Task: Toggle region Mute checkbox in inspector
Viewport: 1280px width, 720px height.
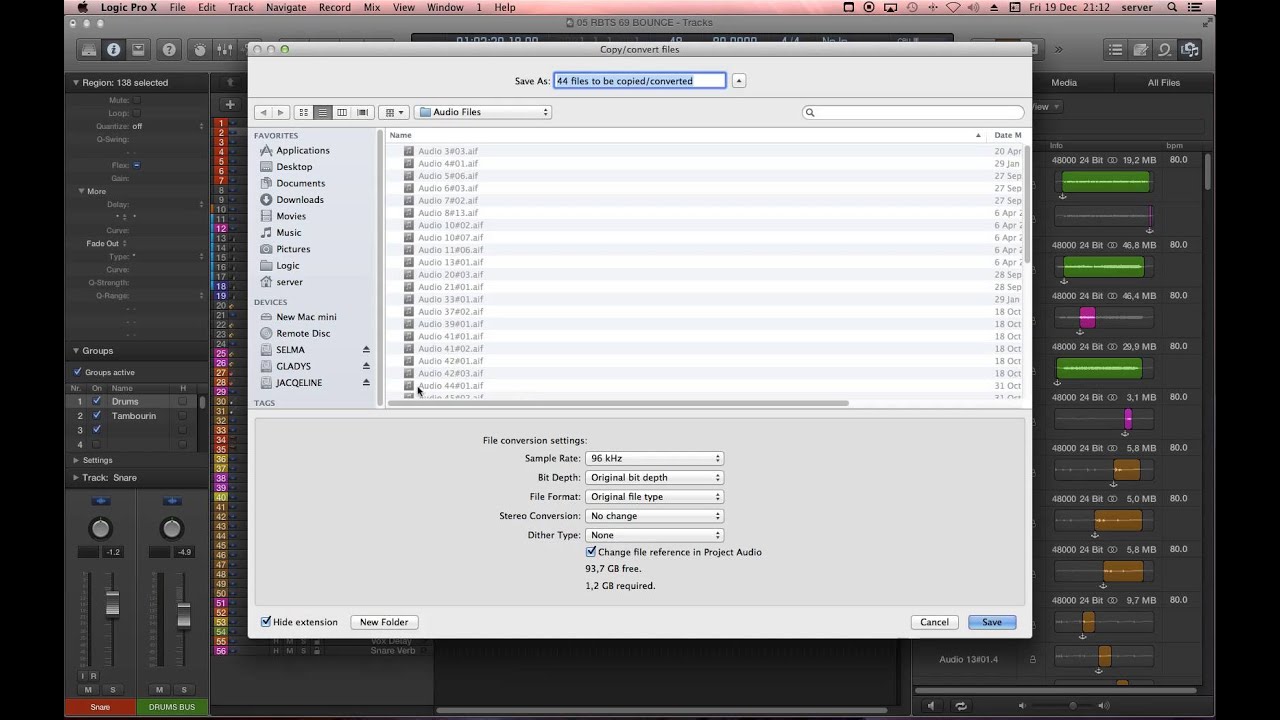Action: [x=136, y=100]
